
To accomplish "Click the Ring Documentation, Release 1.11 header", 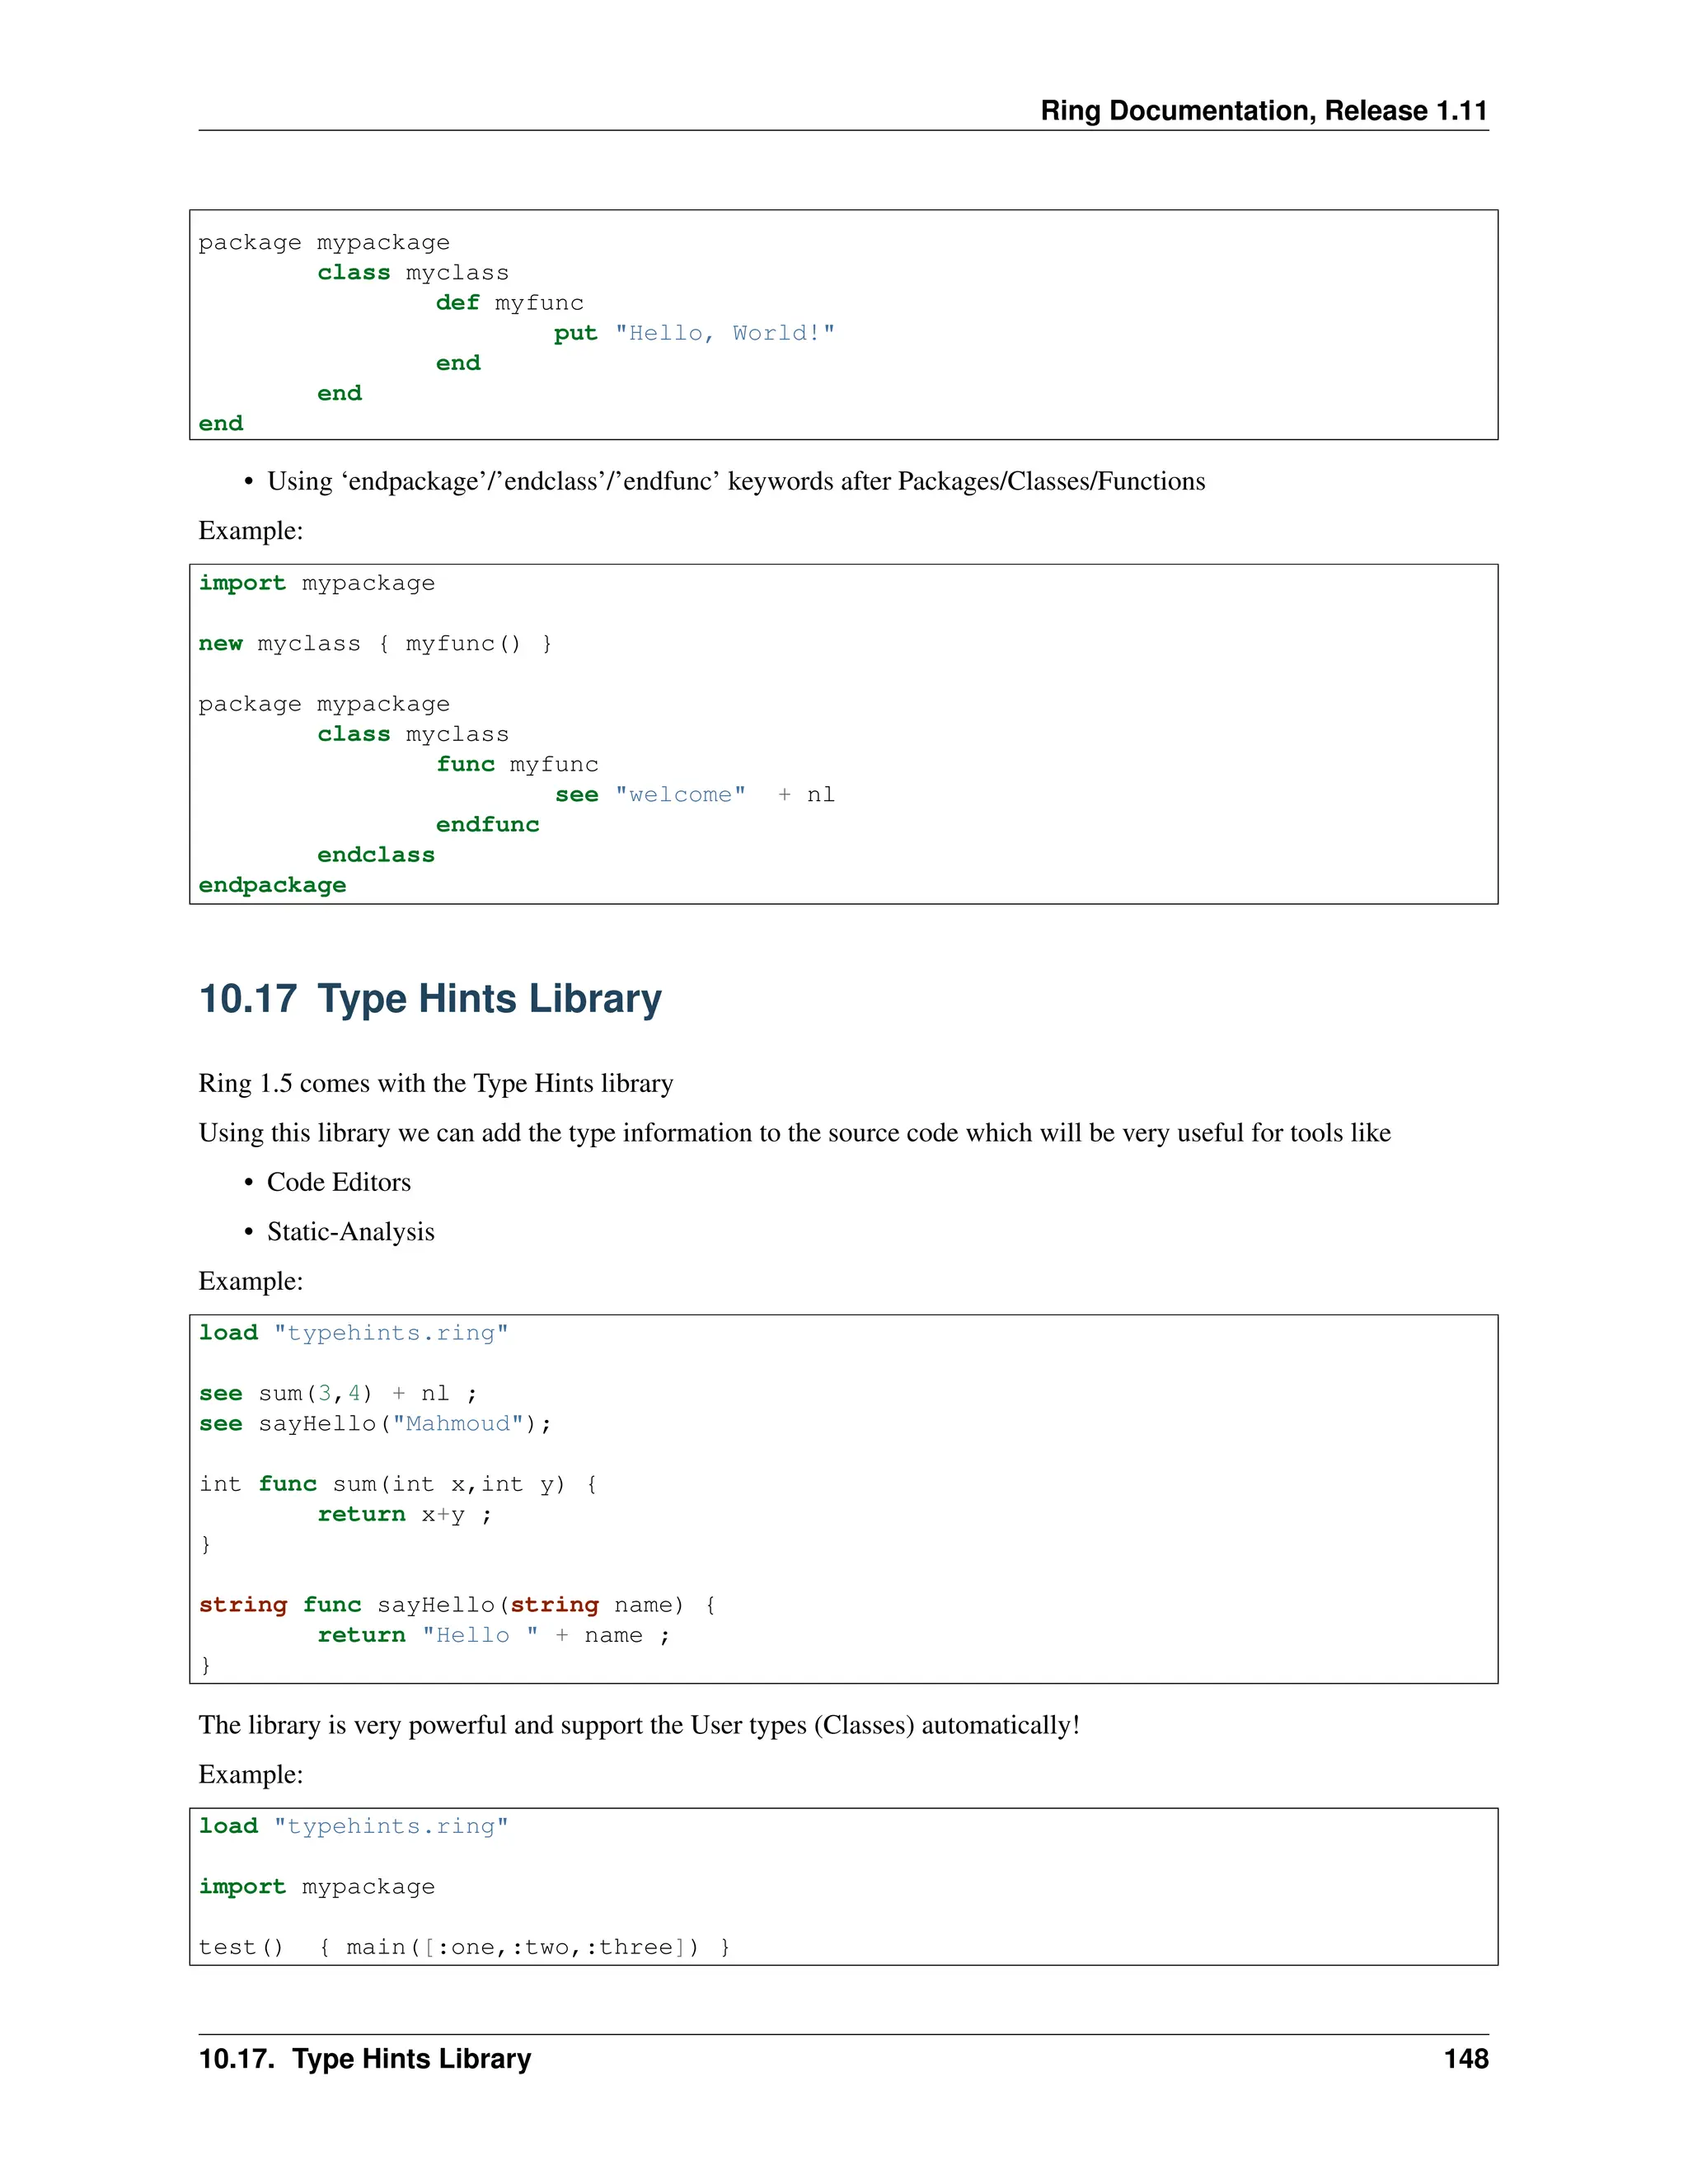I will pyautogui.click(x=1263, y=110).
